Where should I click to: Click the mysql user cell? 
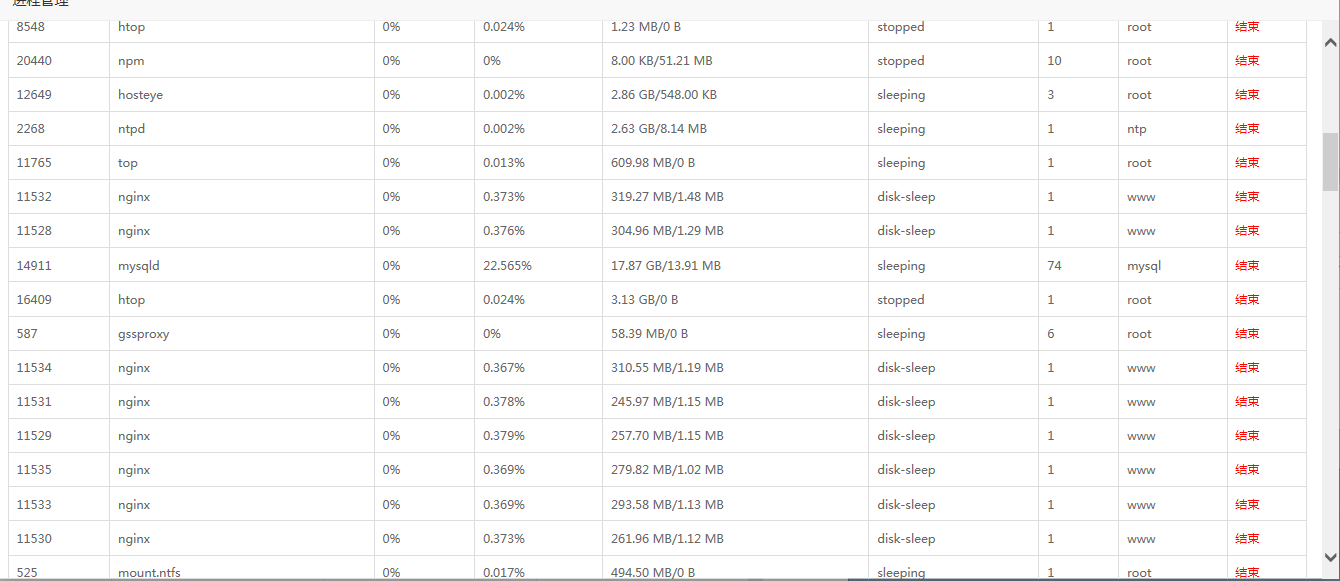(1173, 266)
